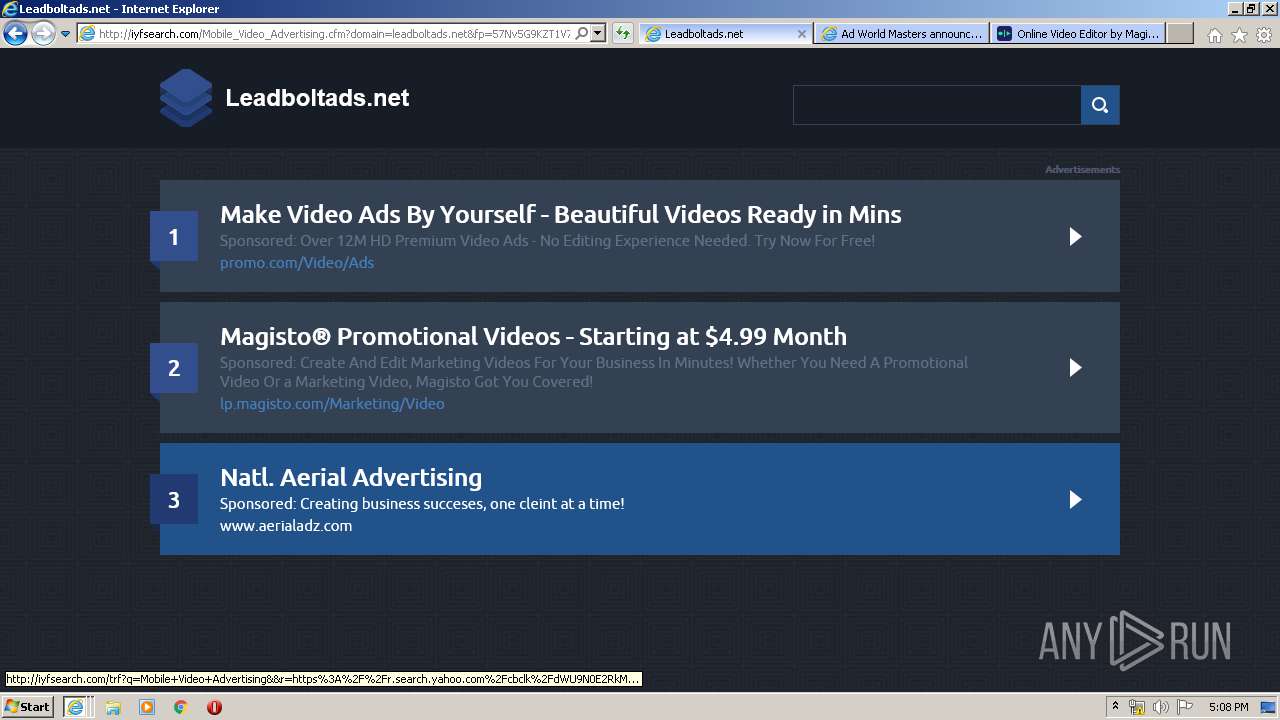Click the number 1 badge
Screen dimensions: 1280x720
click(x=174, y=237)
